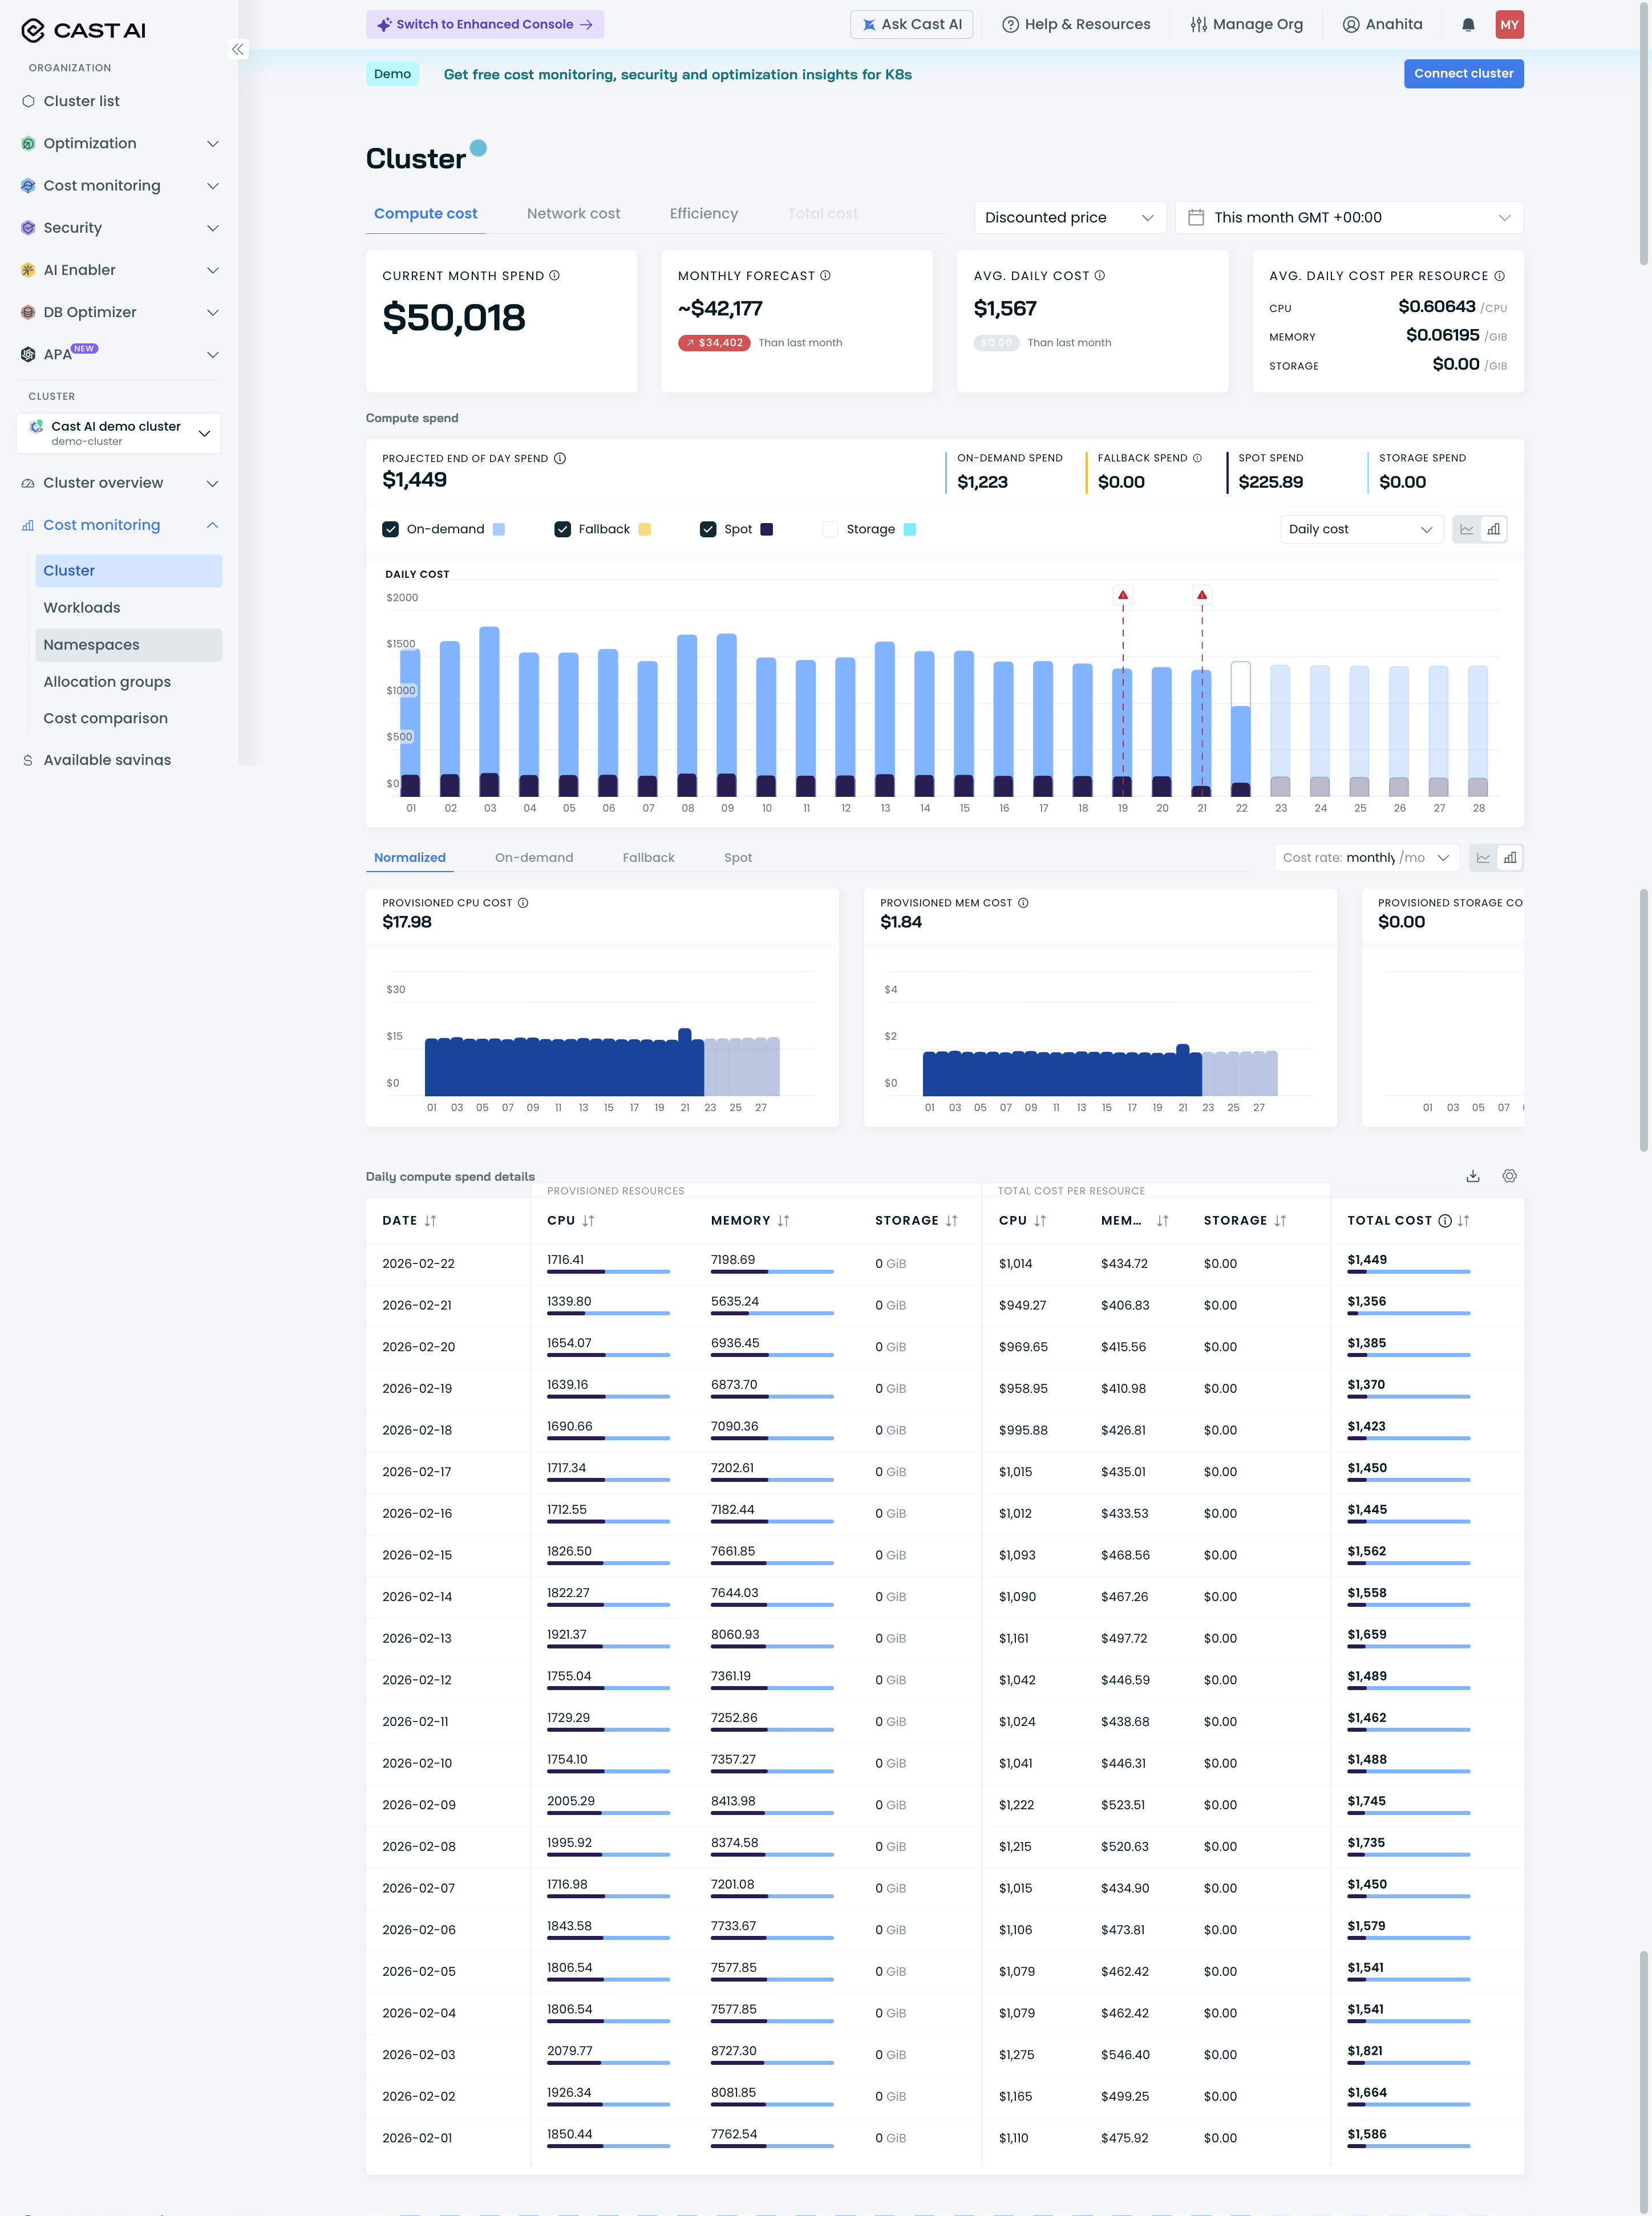Screen dimensions: 1652x2216
Task: Uncheck the On-demand checkbox
Action: (x=391, y=529)
